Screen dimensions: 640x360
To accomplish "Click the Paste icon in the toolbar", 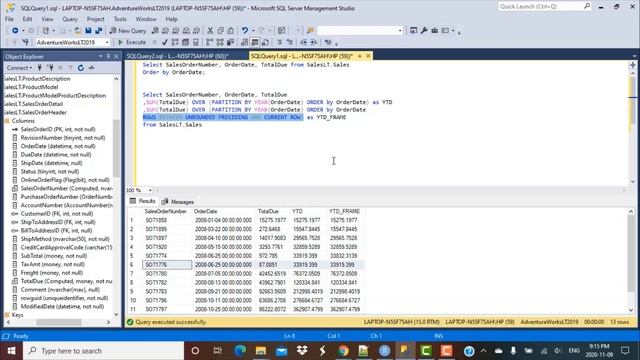I will (x=231, y=31).
